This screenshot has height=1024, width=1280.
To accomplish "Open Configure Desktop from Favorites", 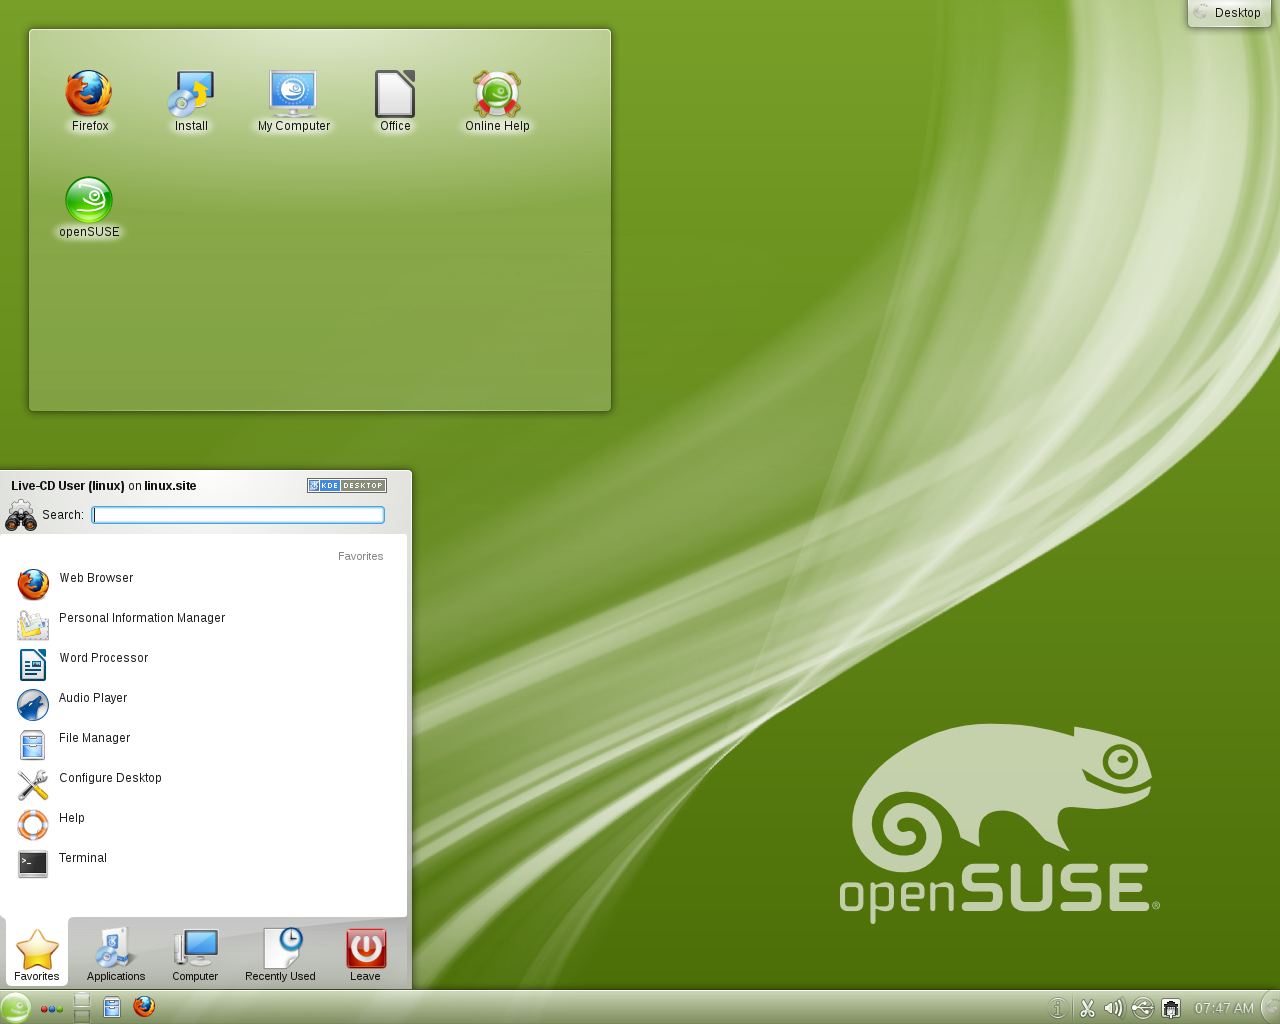I will (110, 777).
